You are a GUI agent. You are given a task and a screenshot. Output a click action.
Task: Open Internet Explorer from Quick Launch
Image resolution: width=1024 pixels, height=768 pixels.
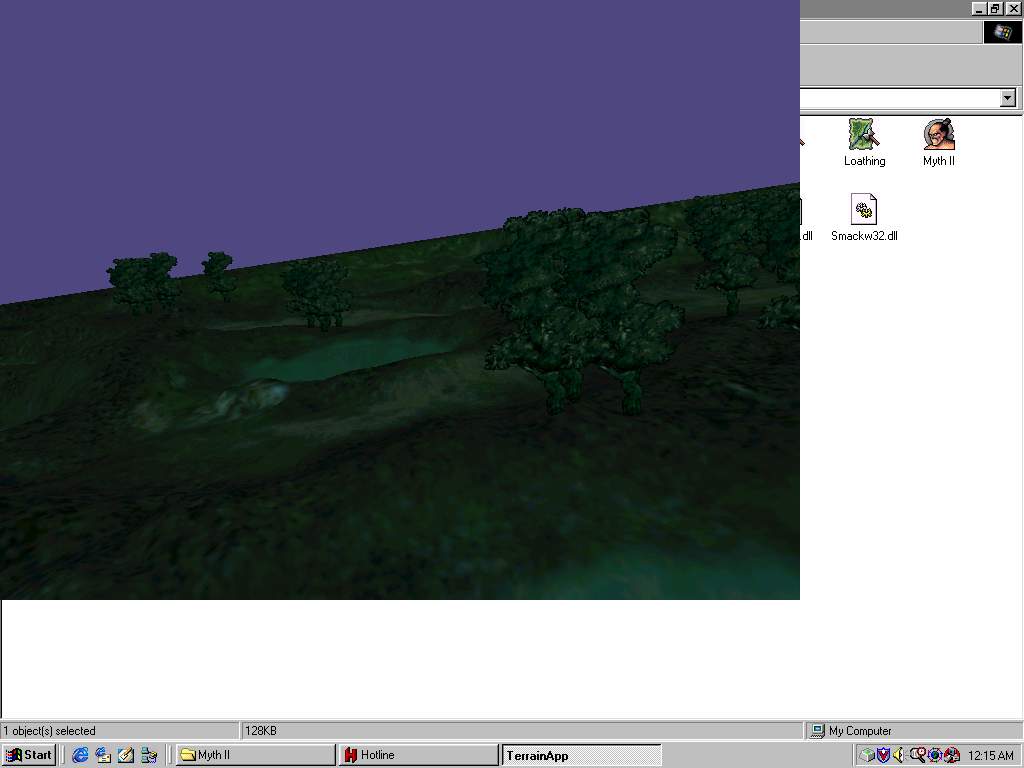pyautogui.click(x=80, y=755)
